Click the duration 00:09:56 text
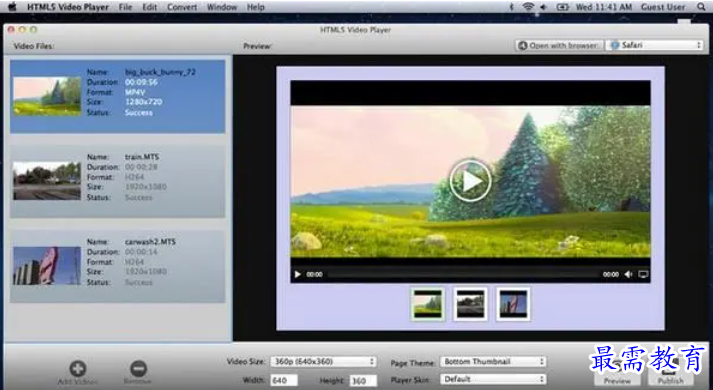The image size is (713, 390). point(141,82)
